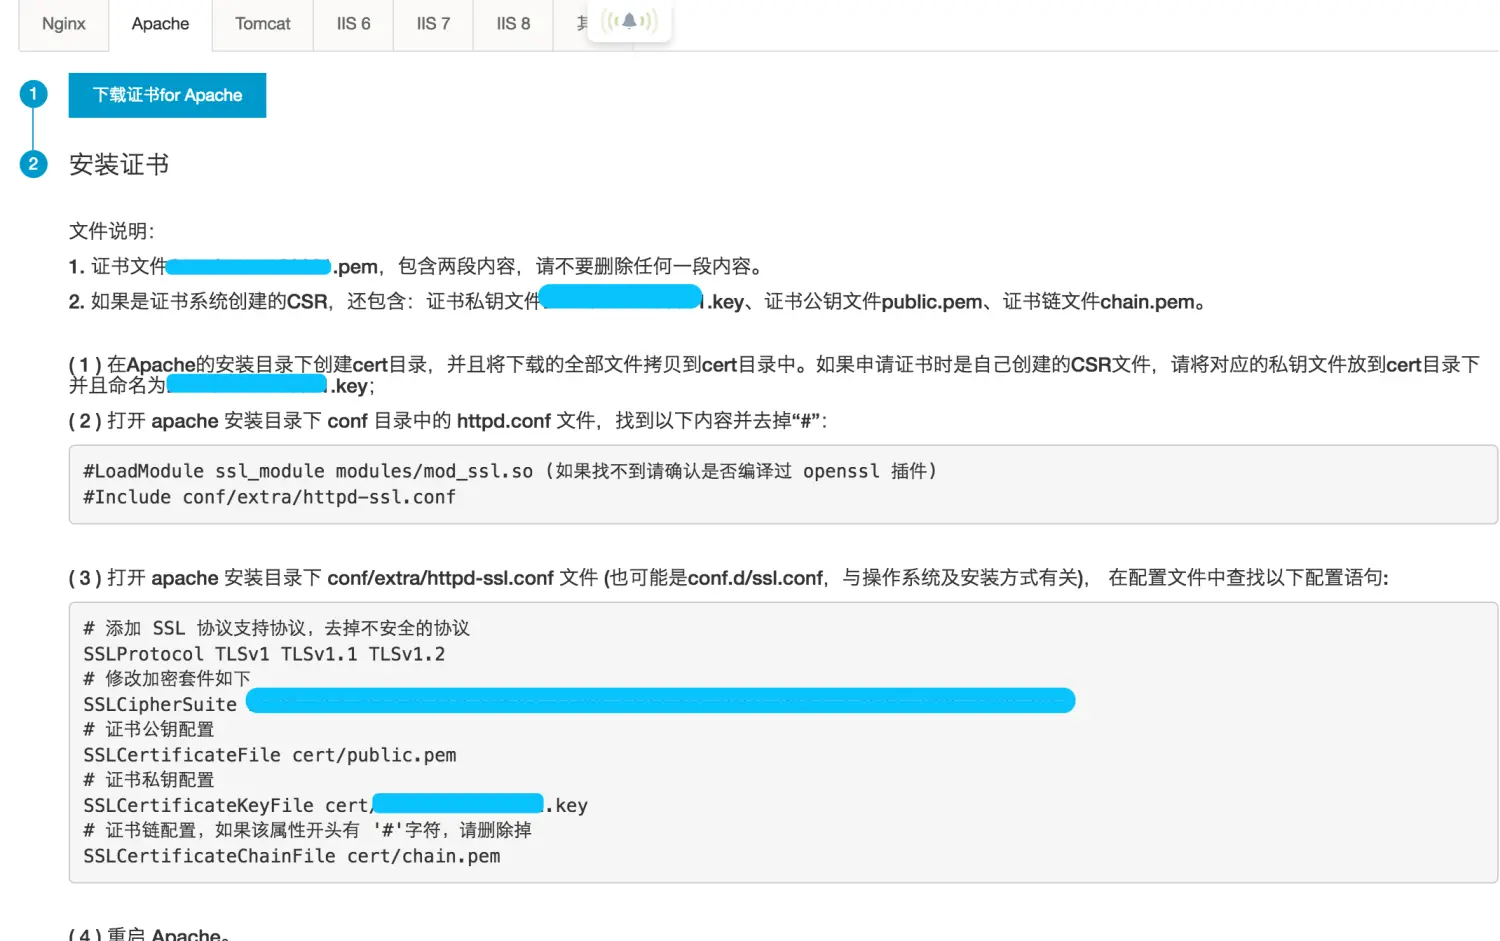Switch to the Nginx tab

pyautogui.click(x=64, y=24)
